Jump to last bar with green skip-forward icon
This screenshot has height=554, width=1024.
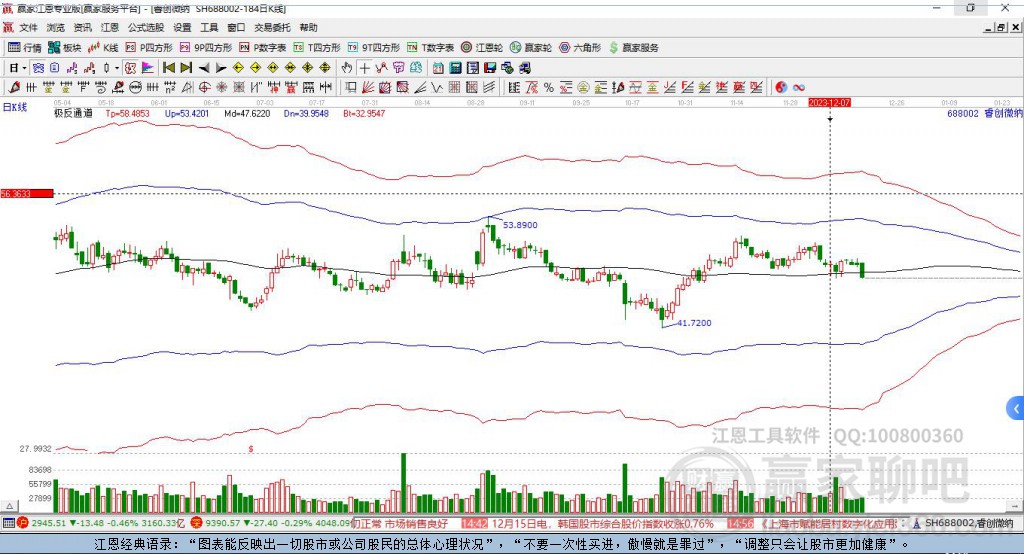[x=186, y=68]
